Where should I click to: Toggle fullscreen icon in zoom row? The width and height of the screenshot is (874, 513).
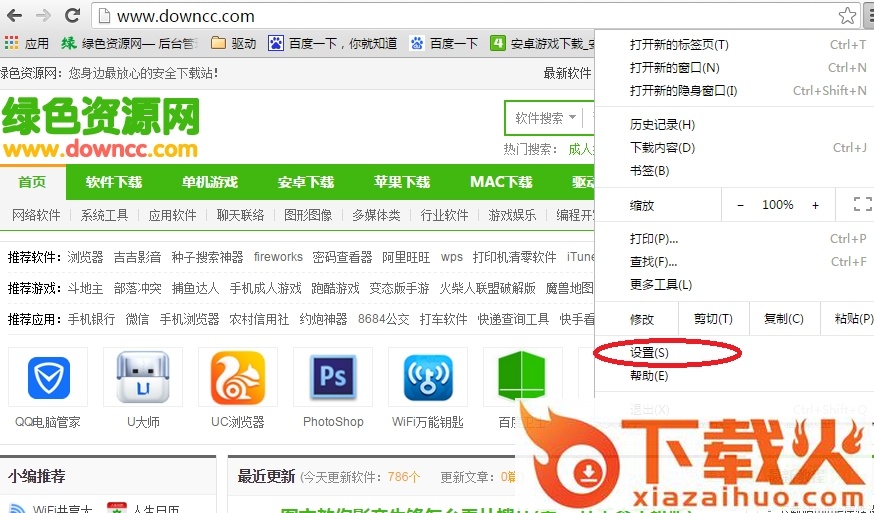[862, 205]
